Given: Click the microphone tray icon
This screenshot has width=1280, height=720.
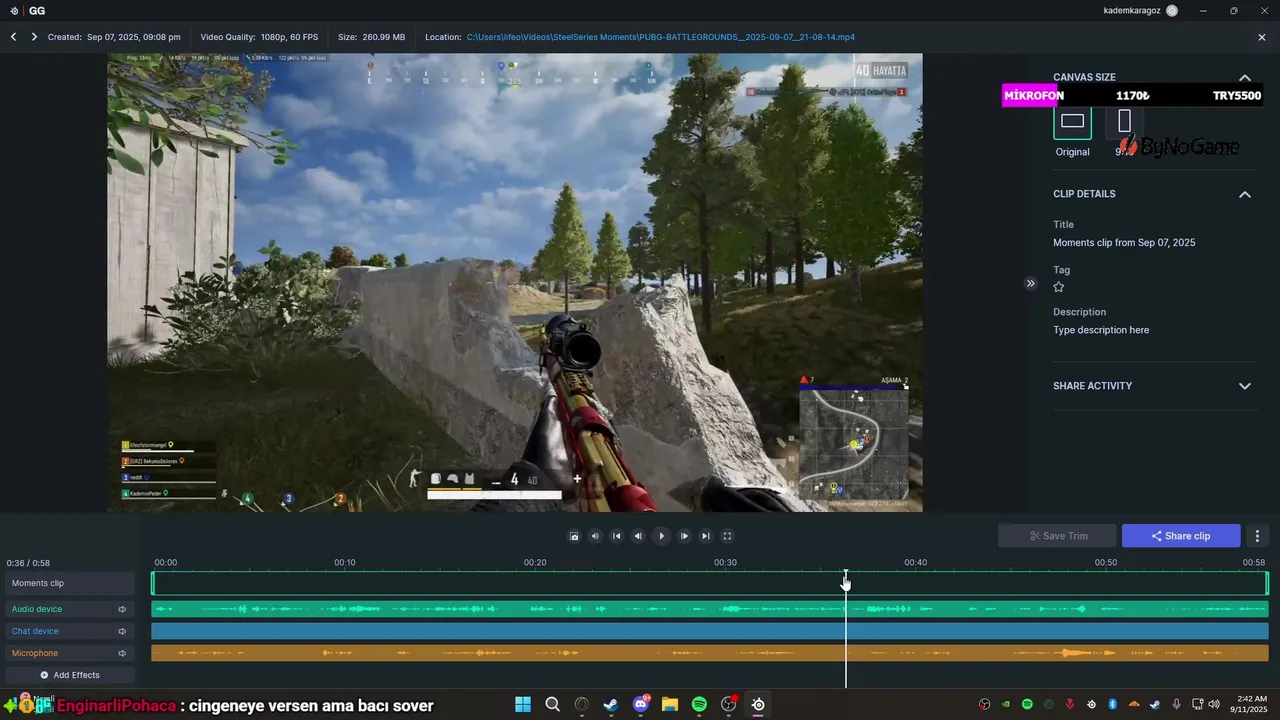Looking at the screenshot, I should (1176, 705).
